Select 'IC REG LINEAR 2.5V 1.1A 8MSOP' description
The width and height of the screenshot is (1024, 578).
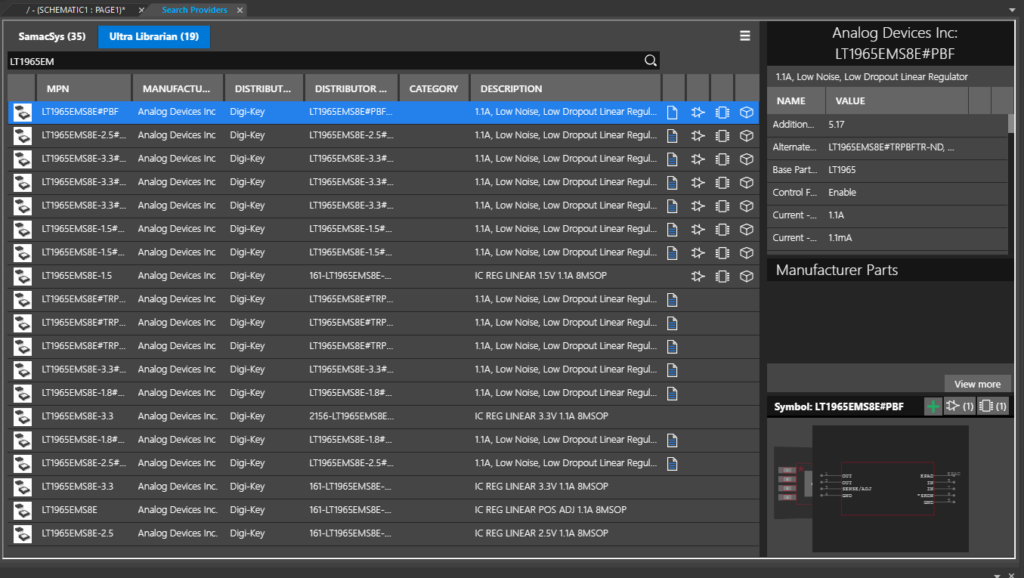tap(541, 533)
